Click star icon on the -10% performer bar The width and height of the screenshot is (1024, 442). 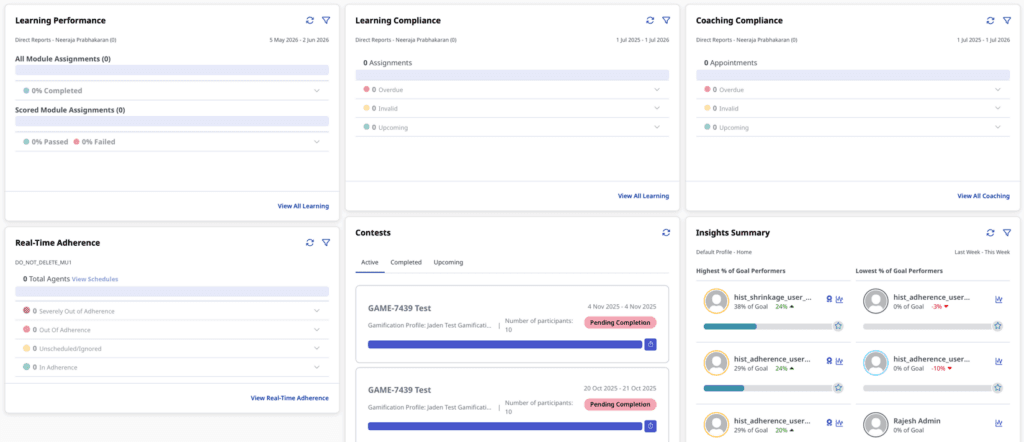998,388
